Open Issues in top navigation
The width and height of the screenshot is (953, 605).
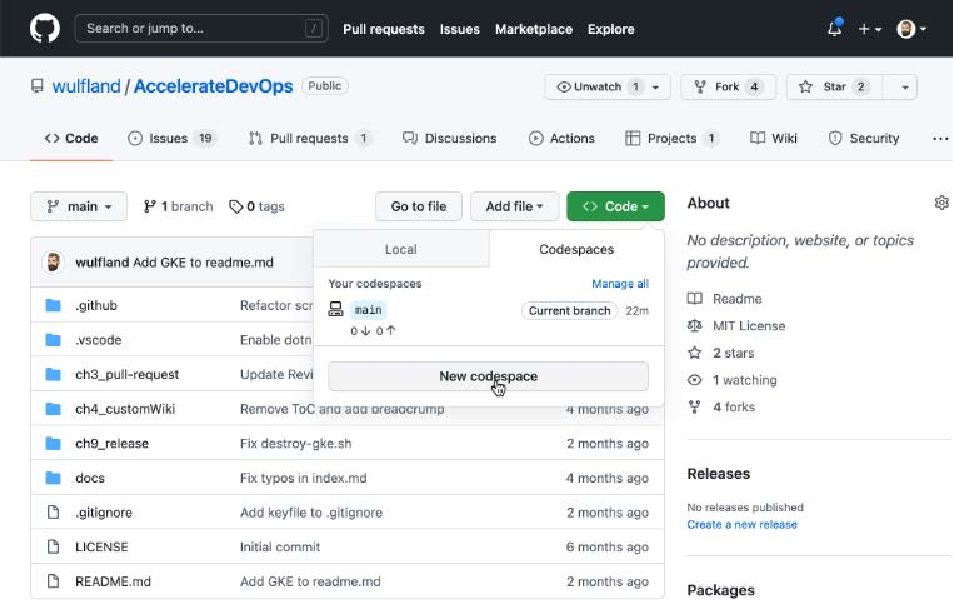pyautogui.click(x=459, y=29)
